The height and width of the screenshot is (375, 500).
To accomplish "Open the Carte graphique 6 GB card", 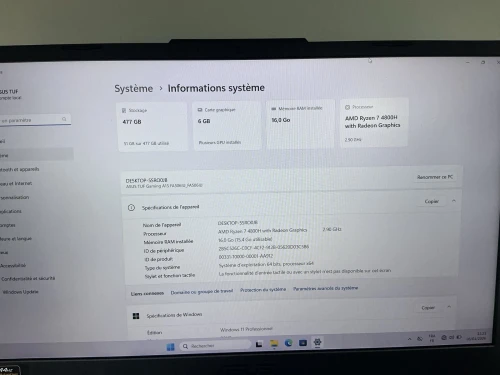I will click(227, 126).
